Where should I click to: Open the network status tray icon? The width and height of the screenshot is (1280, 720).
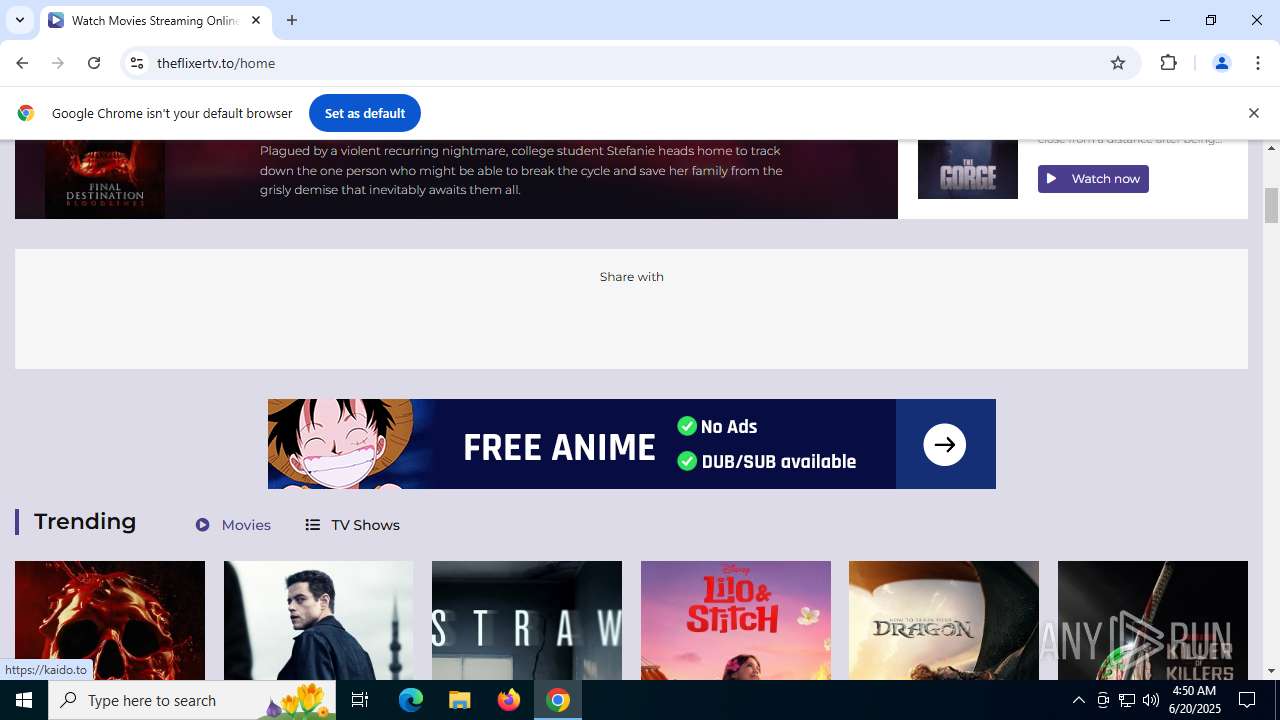coord(1127,700)
